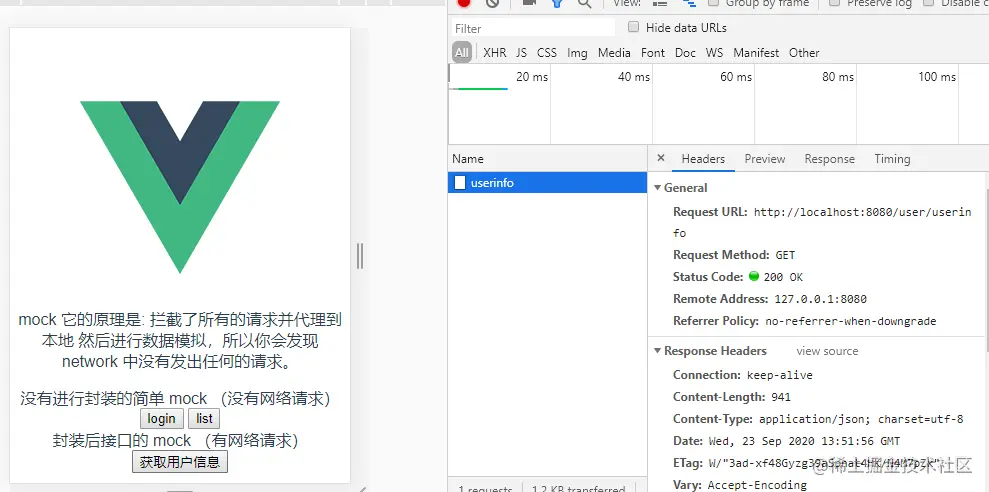Click the Content-Length 941 value
Screen dimensions: 989x492
[x=780, y=397]
